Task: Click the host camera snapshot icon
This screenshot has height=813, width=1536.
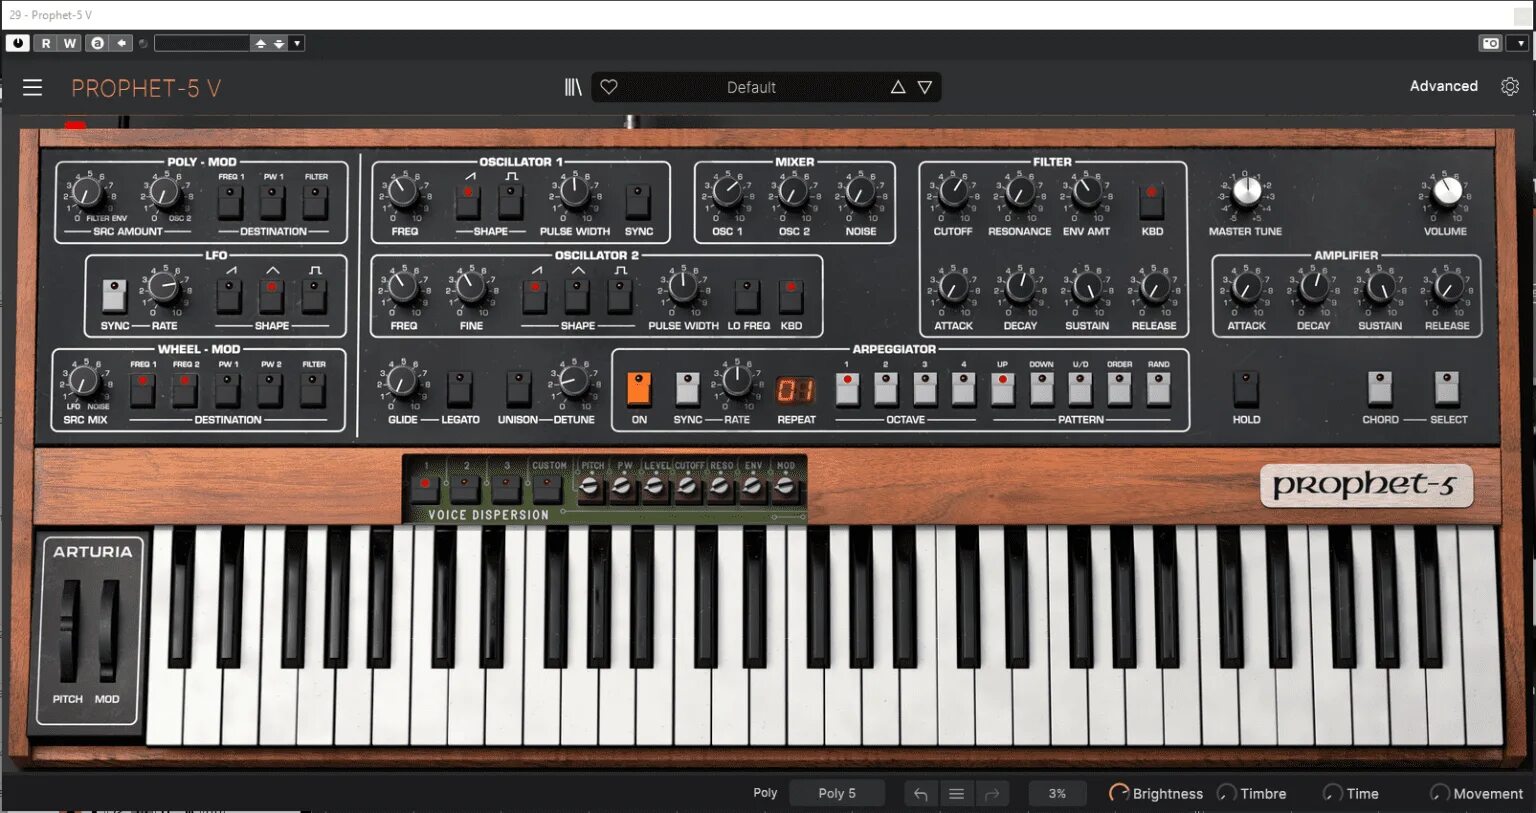Action: (1491, 43)
